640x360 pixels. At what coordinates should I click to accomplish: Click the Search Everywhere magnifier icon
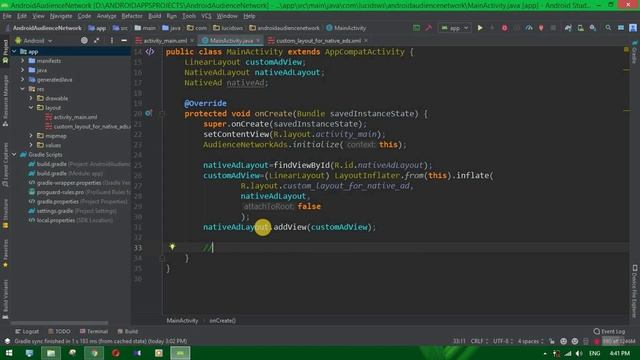[608, 28]
